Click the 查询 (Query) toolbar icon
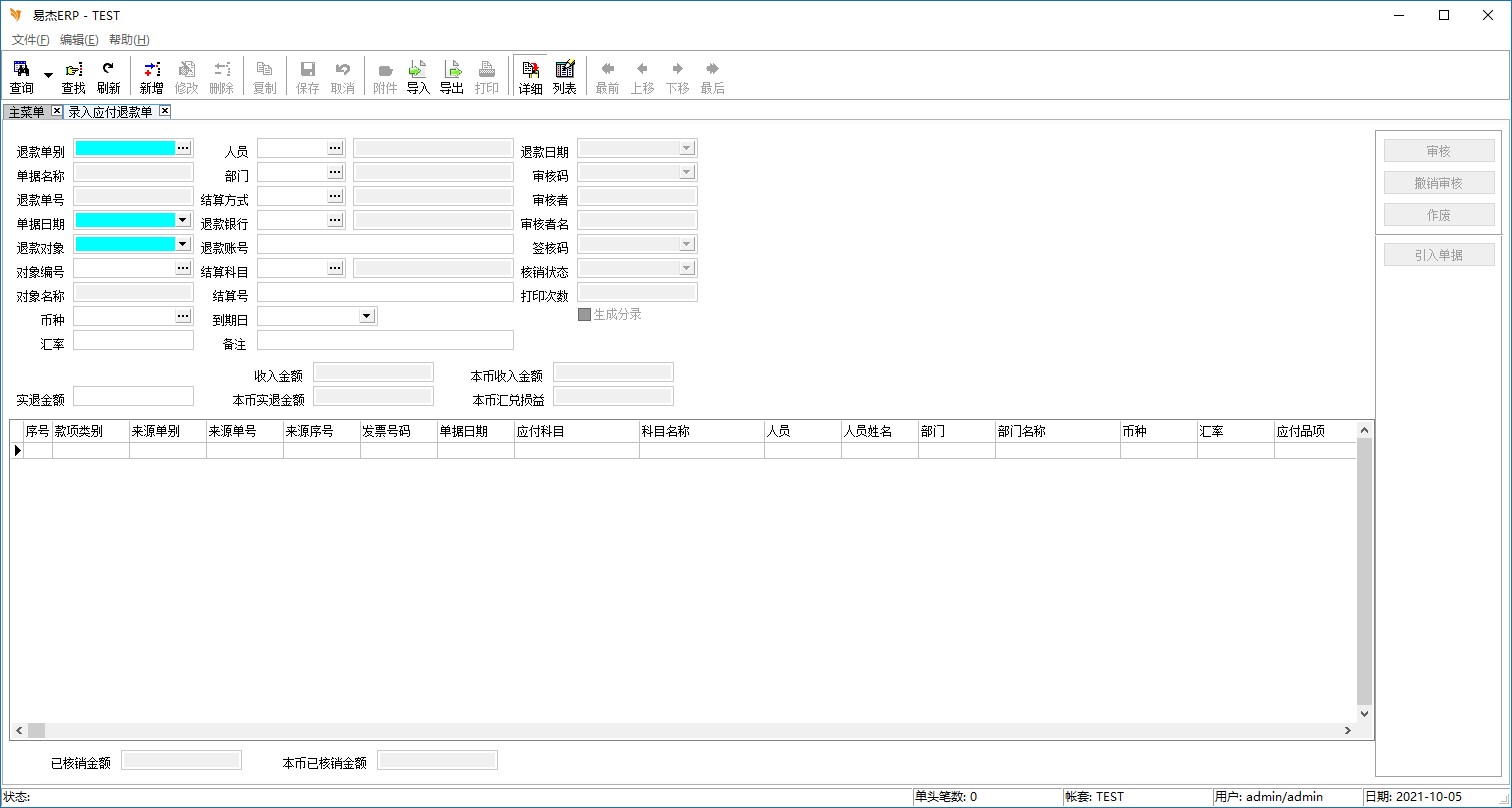Screen dimensions: 1512x808 click(x=21, y=76)
